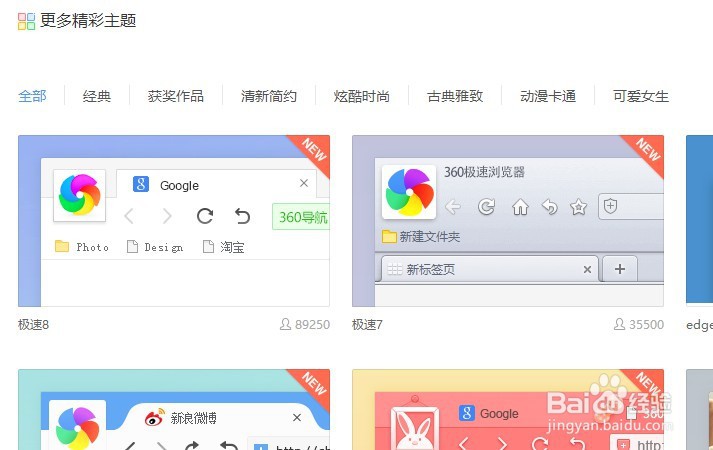Click the shield icon in 极速7 address bar
This screenshot has width=713, height=450.
(x=610, y=206)
